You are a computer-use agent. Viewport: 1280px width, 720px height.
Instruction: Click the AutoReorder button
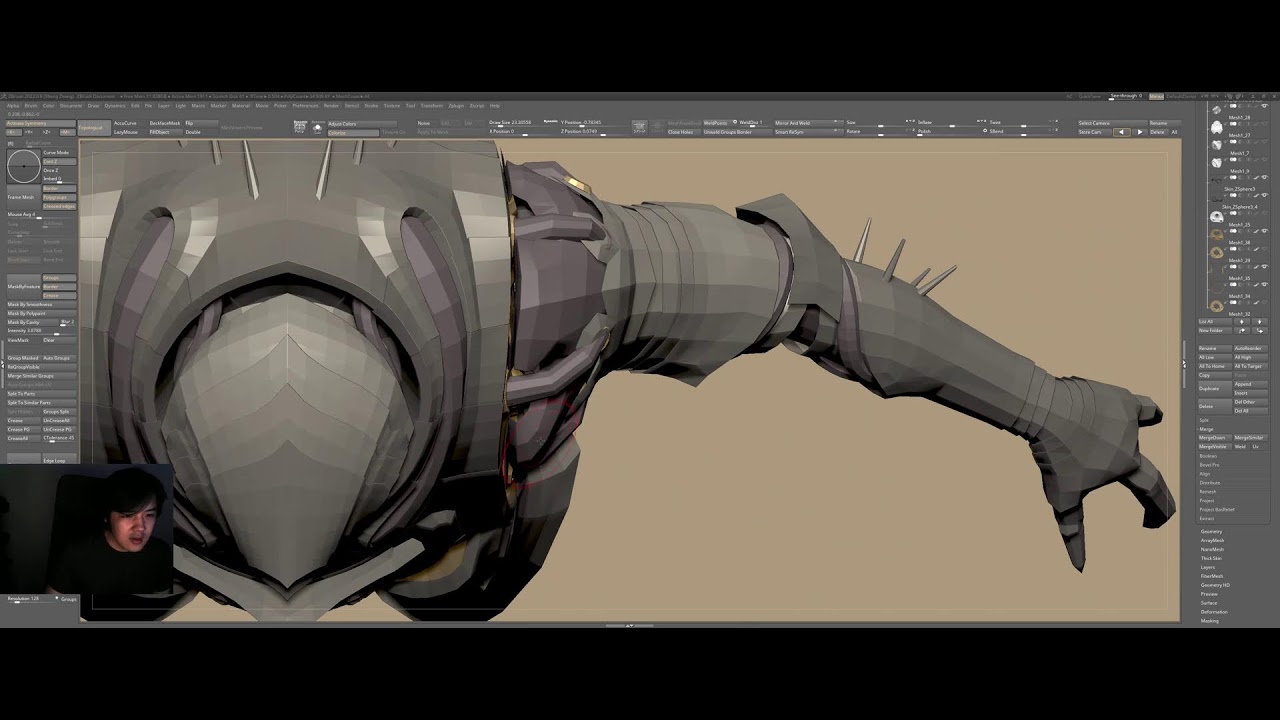point(1251,348)
